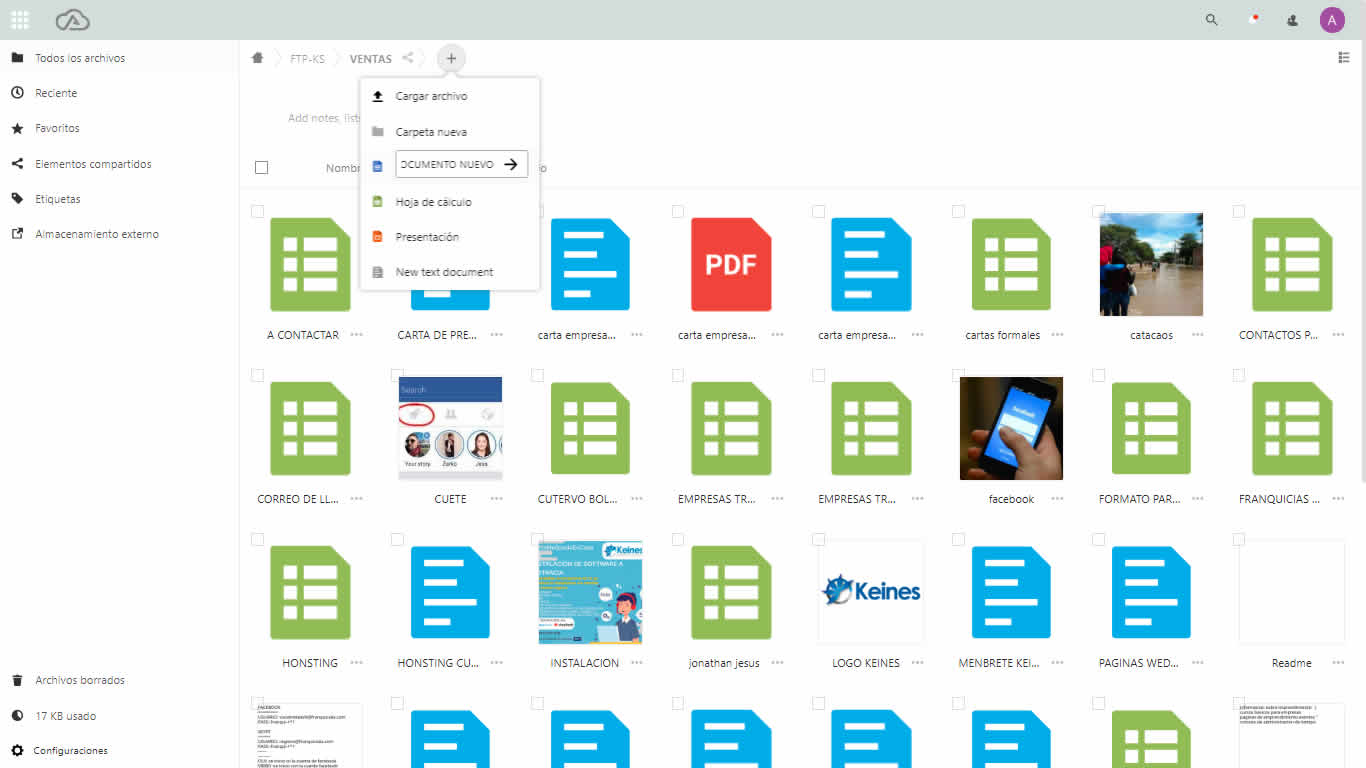Open more options for cartas formales
Viewport: 1366px width, 768px height.
(1057, 335)
